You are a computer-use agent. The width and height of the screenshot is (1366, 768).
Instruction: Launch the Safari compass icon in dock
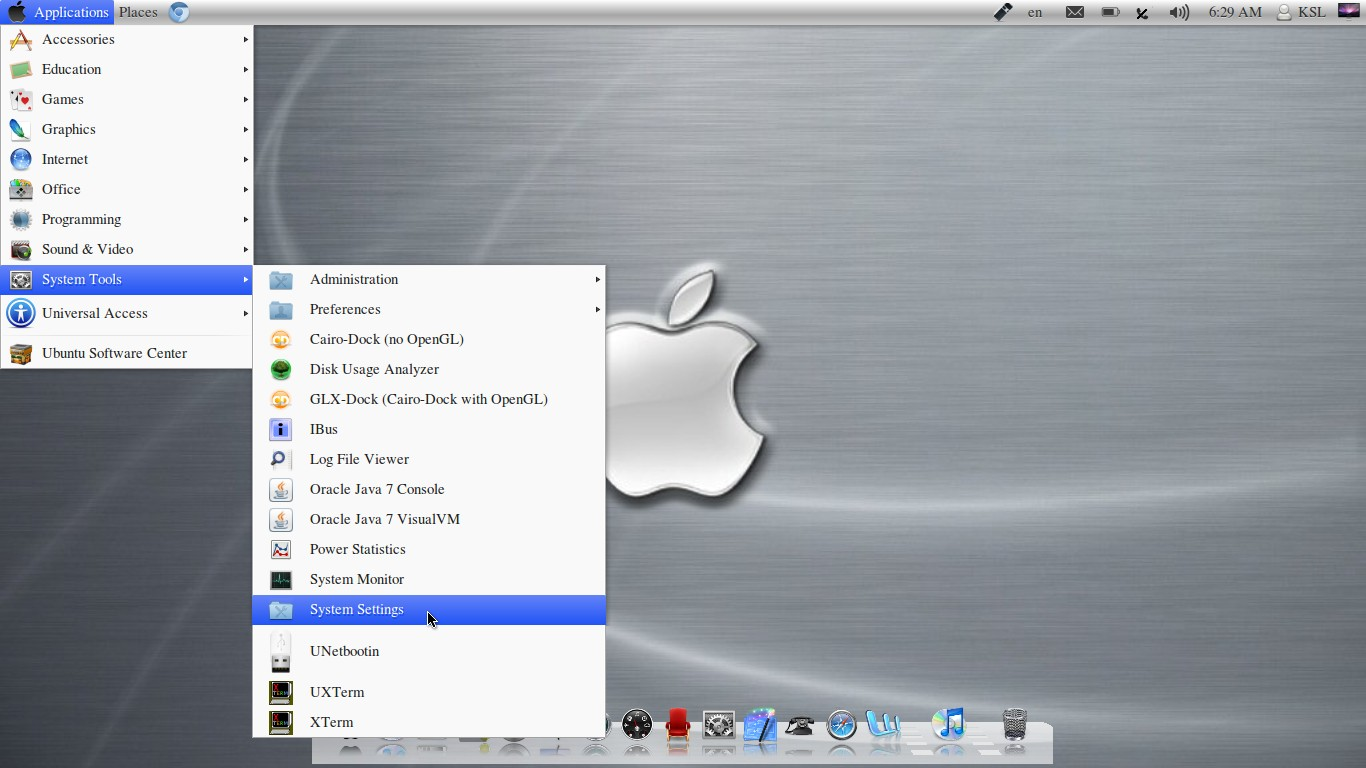pyautogui.click(x=842, y=725)
